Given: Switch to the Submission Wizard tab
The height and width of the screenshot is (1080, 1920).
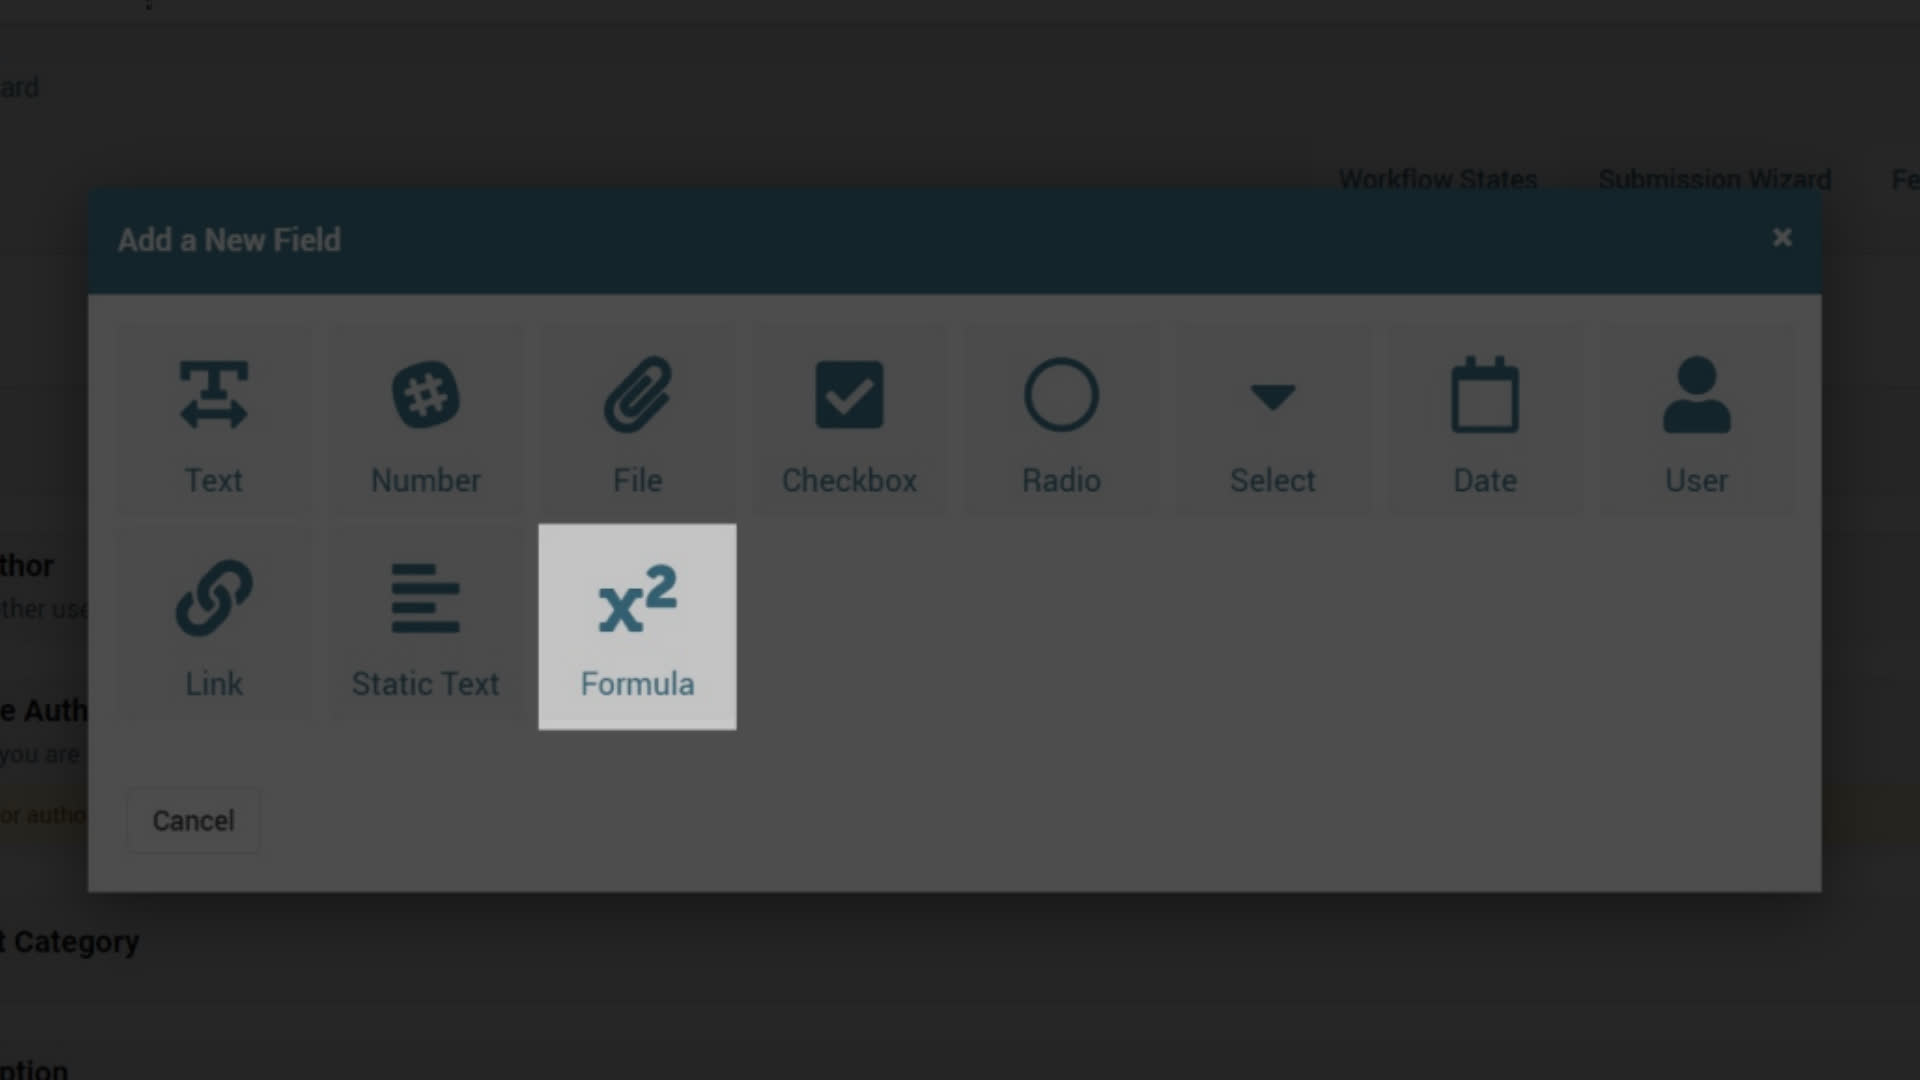Looking at the screenshot, I should 1715,179.
